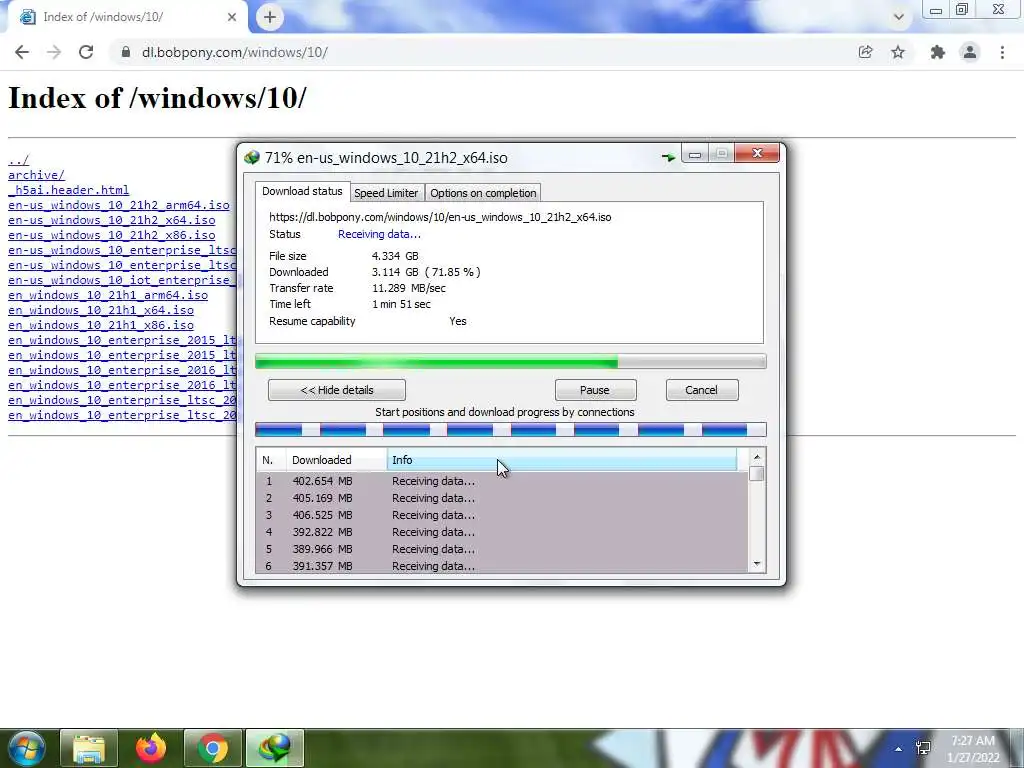This screenshot has width=1024, height=768.
Task: Click connection list scroll up arrow
Action: pyautogui.click(x=757, y=457)
